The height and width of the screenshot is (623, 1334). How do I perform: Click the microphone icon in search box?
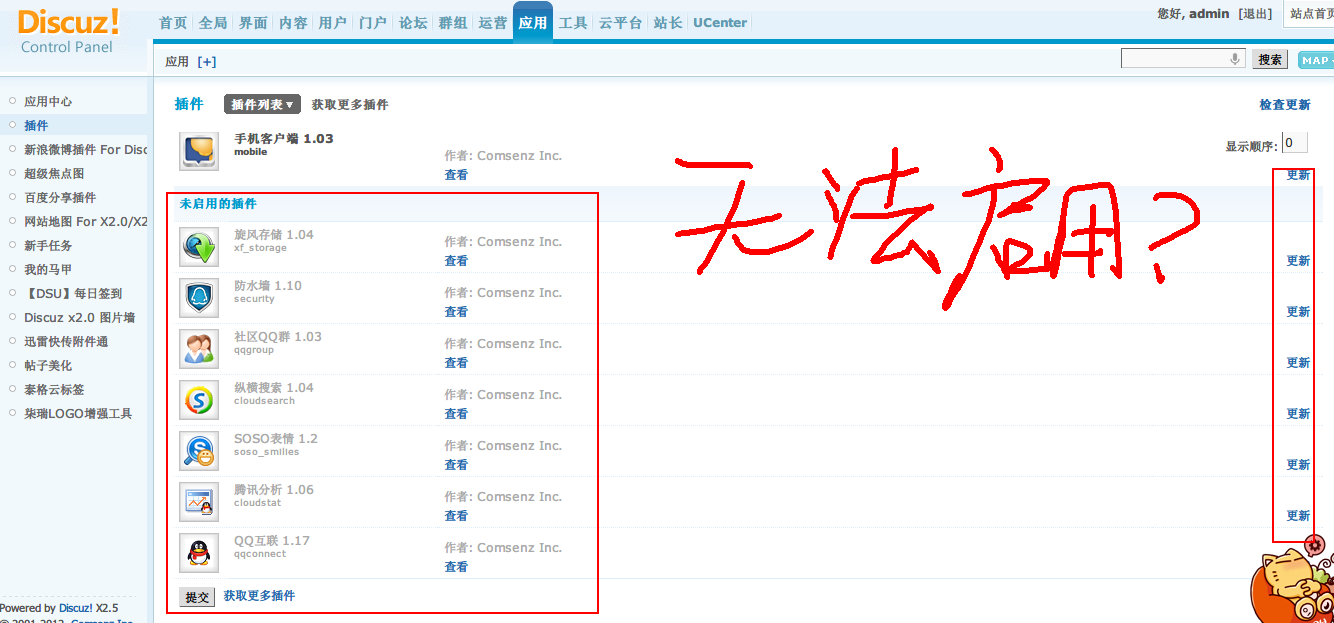(1235, 59)
